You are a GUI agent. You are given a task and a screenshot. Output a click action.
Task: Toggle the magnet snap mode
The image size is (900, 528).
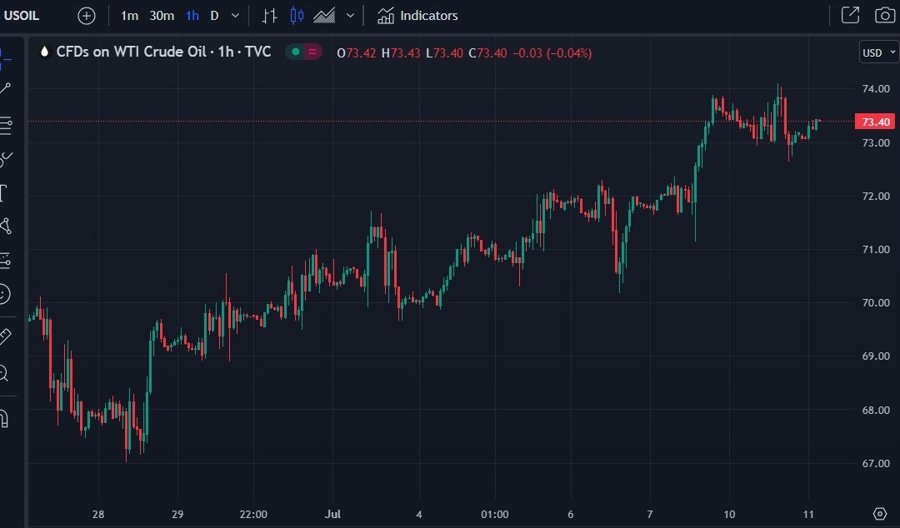click(x=5, y=418)
